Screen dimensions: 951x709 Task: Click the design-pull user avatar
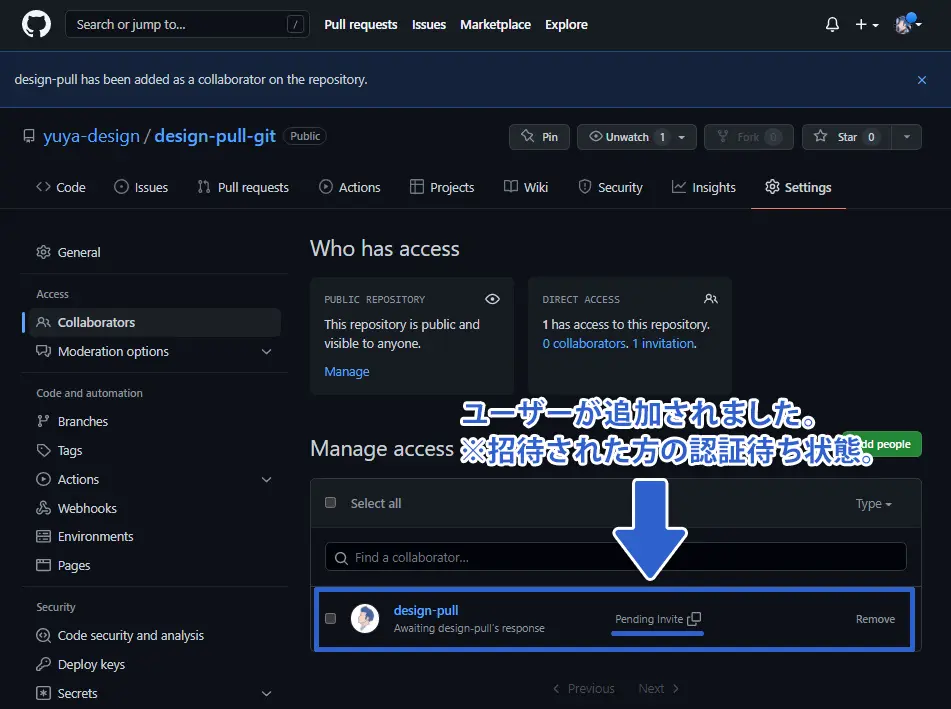click(x=365, y=619)
